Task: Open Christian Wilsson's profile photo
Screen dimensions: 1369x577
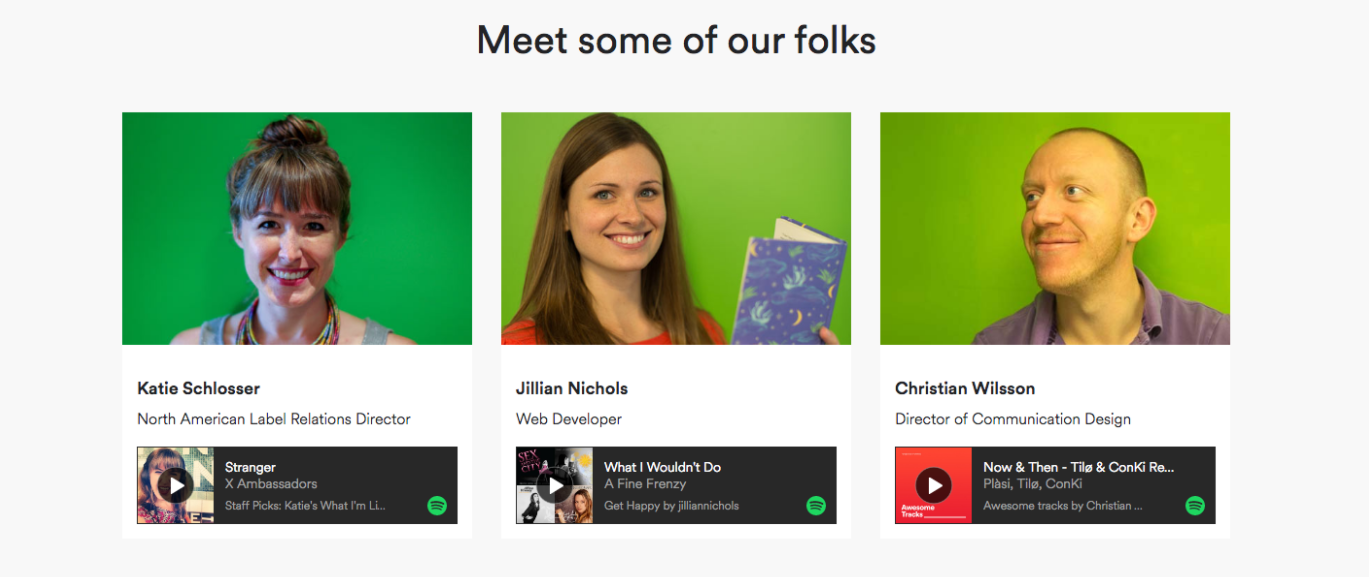Action: coord(1055,229)
